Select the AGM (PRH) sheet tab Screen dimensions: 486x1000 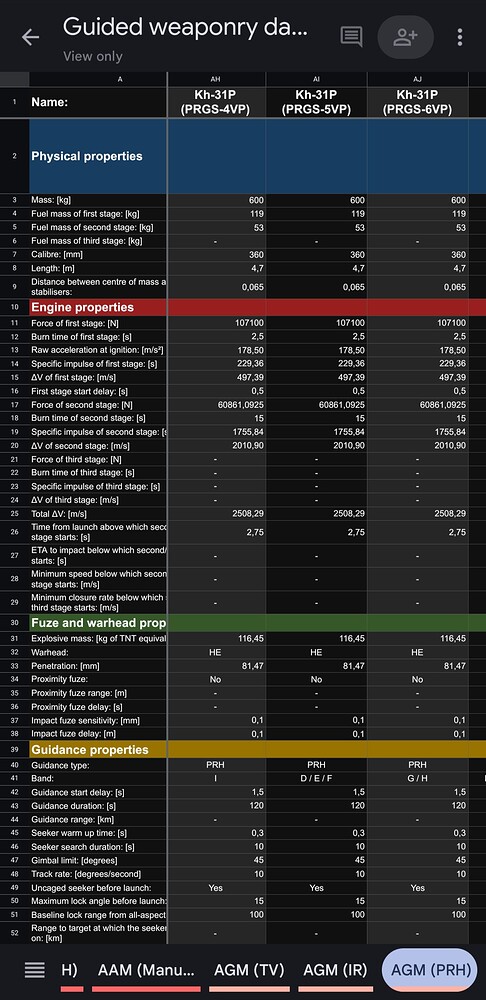431,970
